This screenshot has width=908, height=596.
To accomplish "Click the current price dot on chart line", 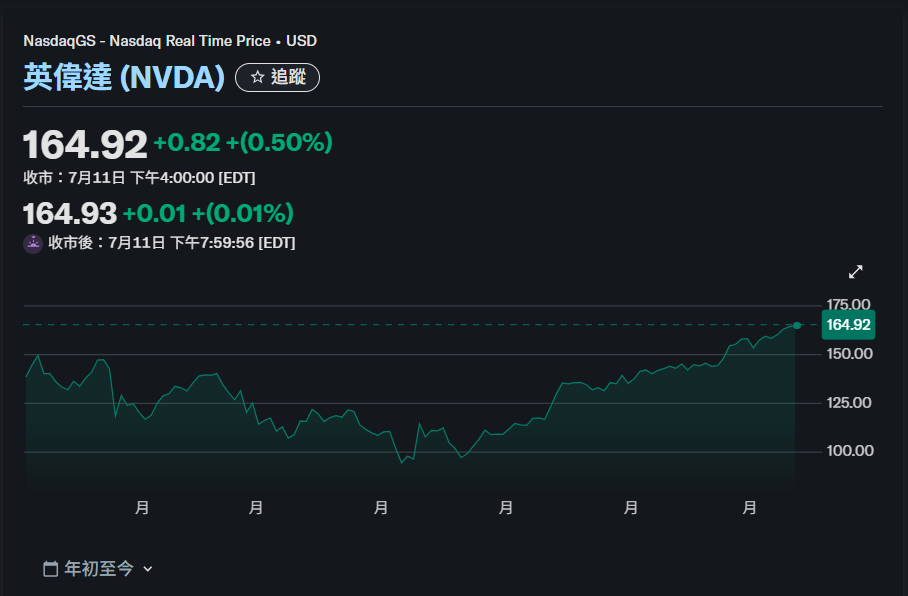I will coord(797,326).
